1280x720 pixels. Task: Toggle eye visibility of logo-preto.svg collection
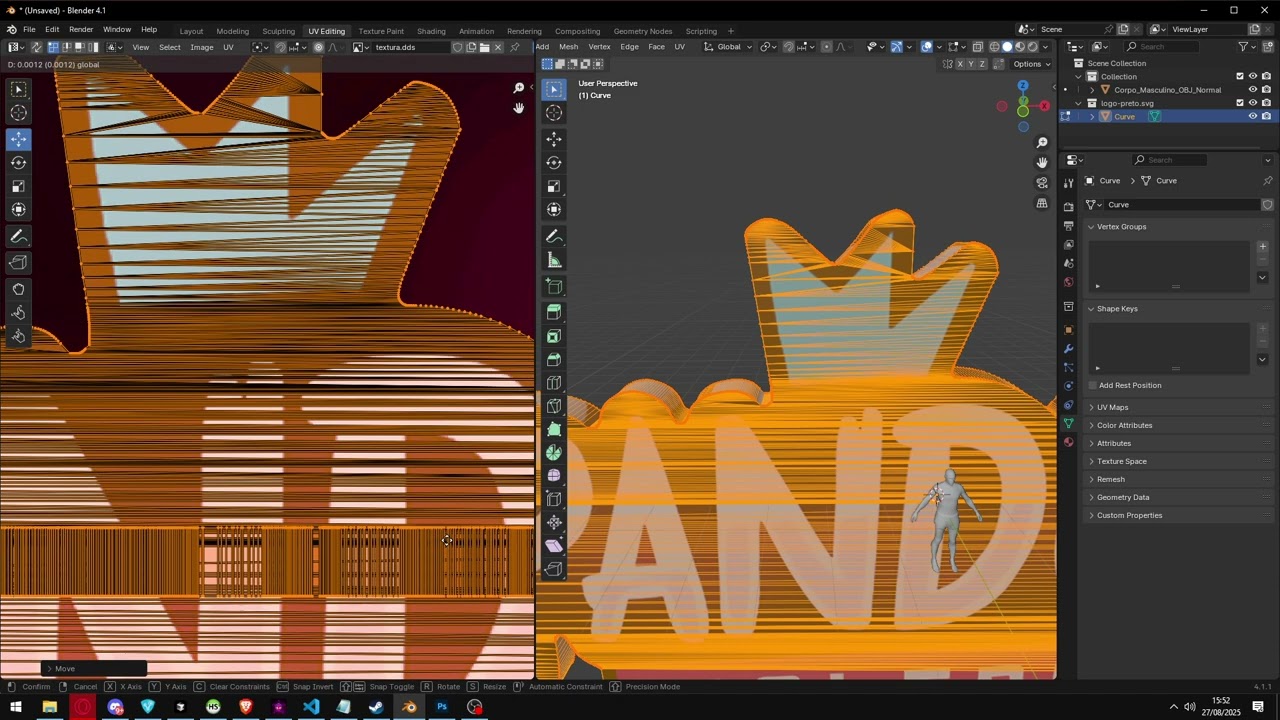pyautogui.click(x=1252, y=103)
